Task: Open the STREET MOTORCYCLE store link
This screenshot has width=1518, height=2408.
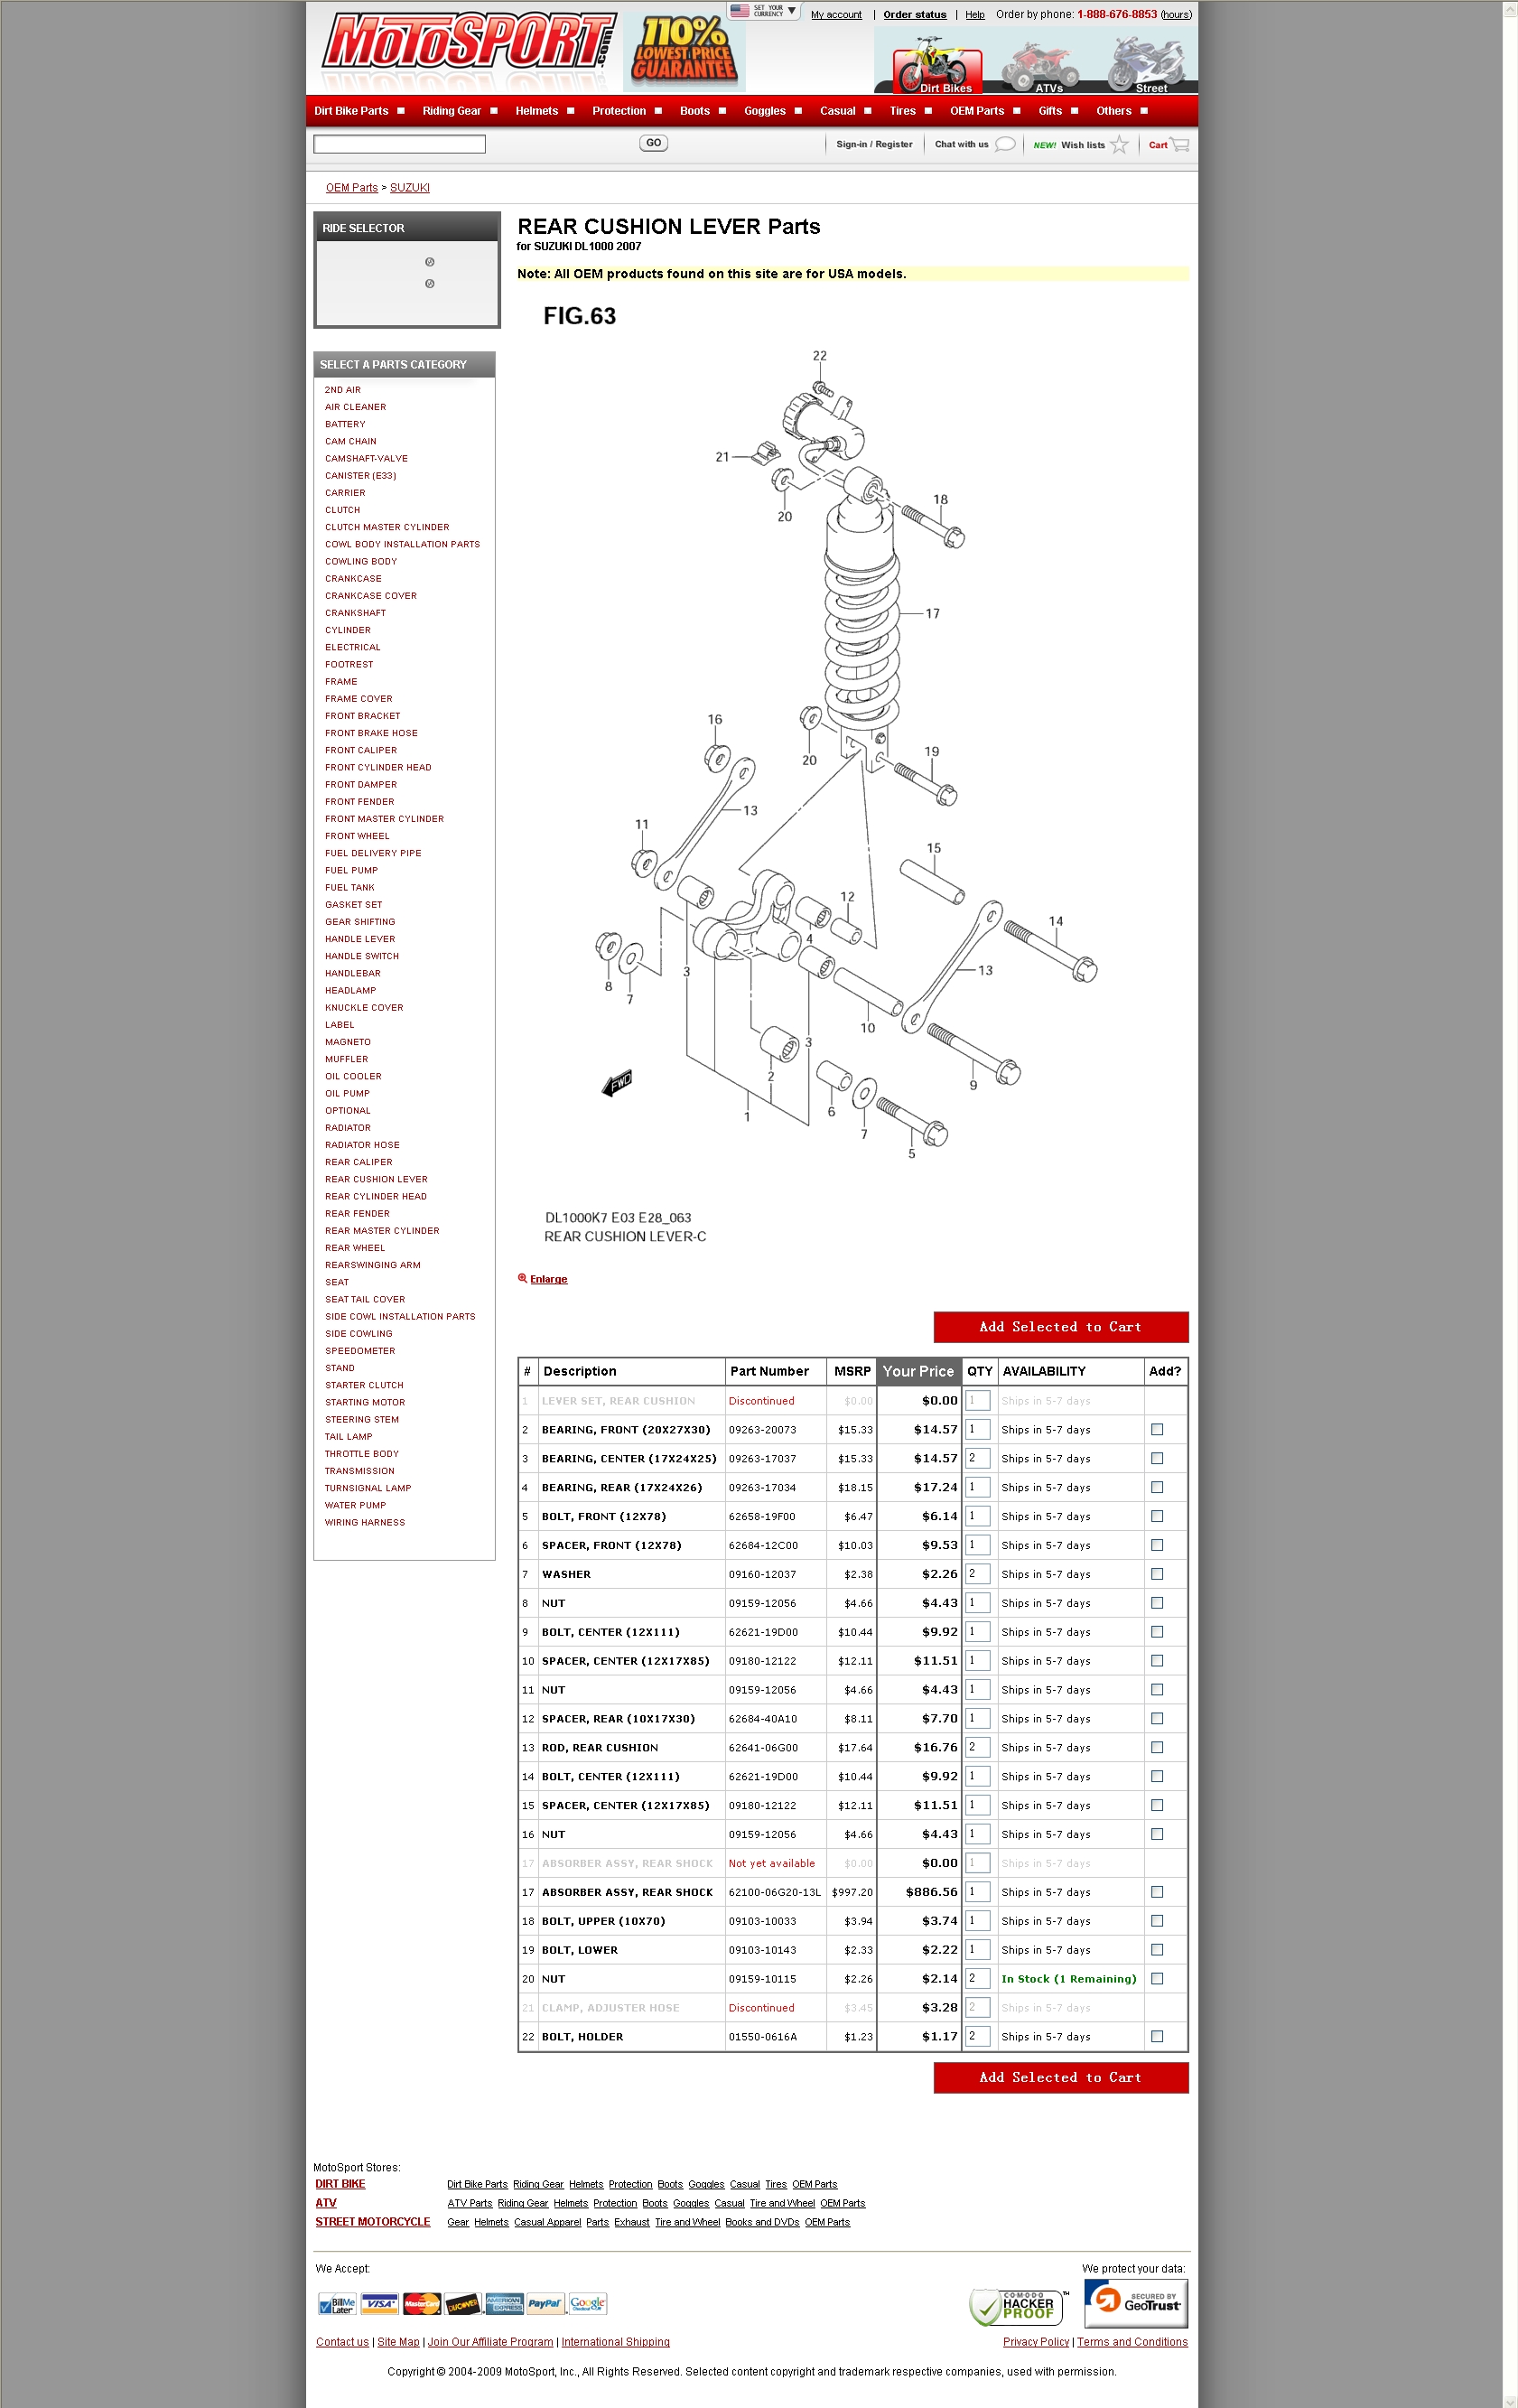Action: 373,2222
